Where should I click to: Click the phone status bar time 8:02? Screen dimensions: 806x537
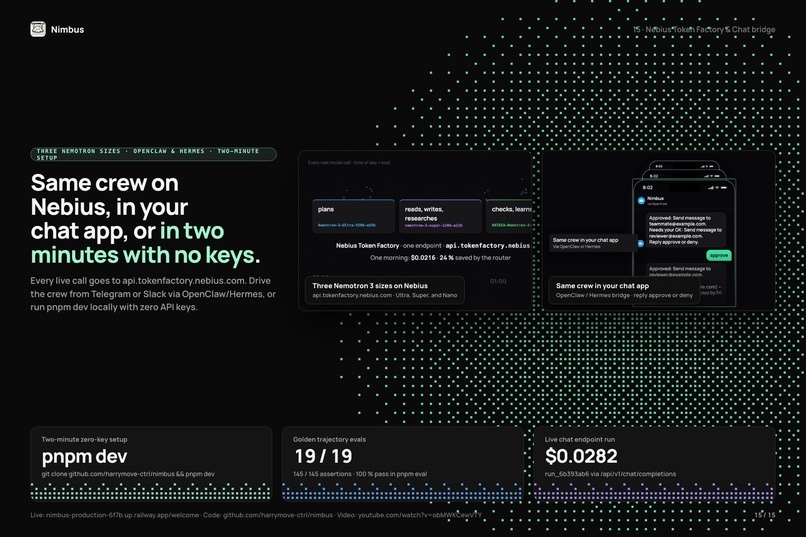(x=648, y=187)
